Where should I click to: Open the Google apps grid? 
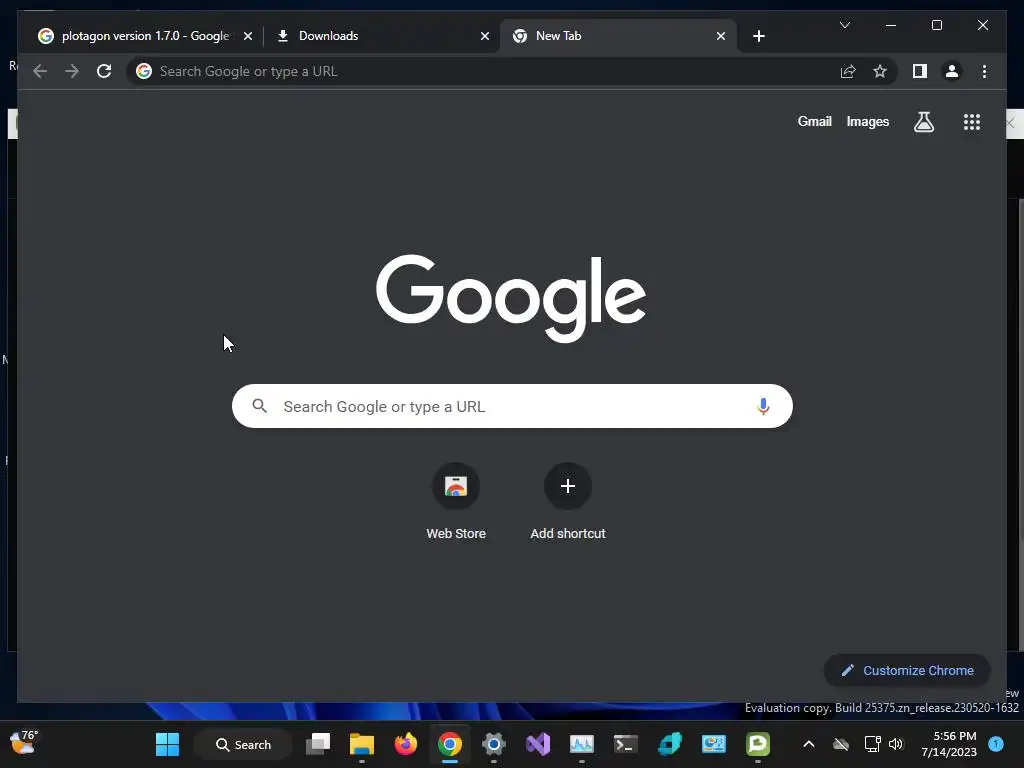972,122
